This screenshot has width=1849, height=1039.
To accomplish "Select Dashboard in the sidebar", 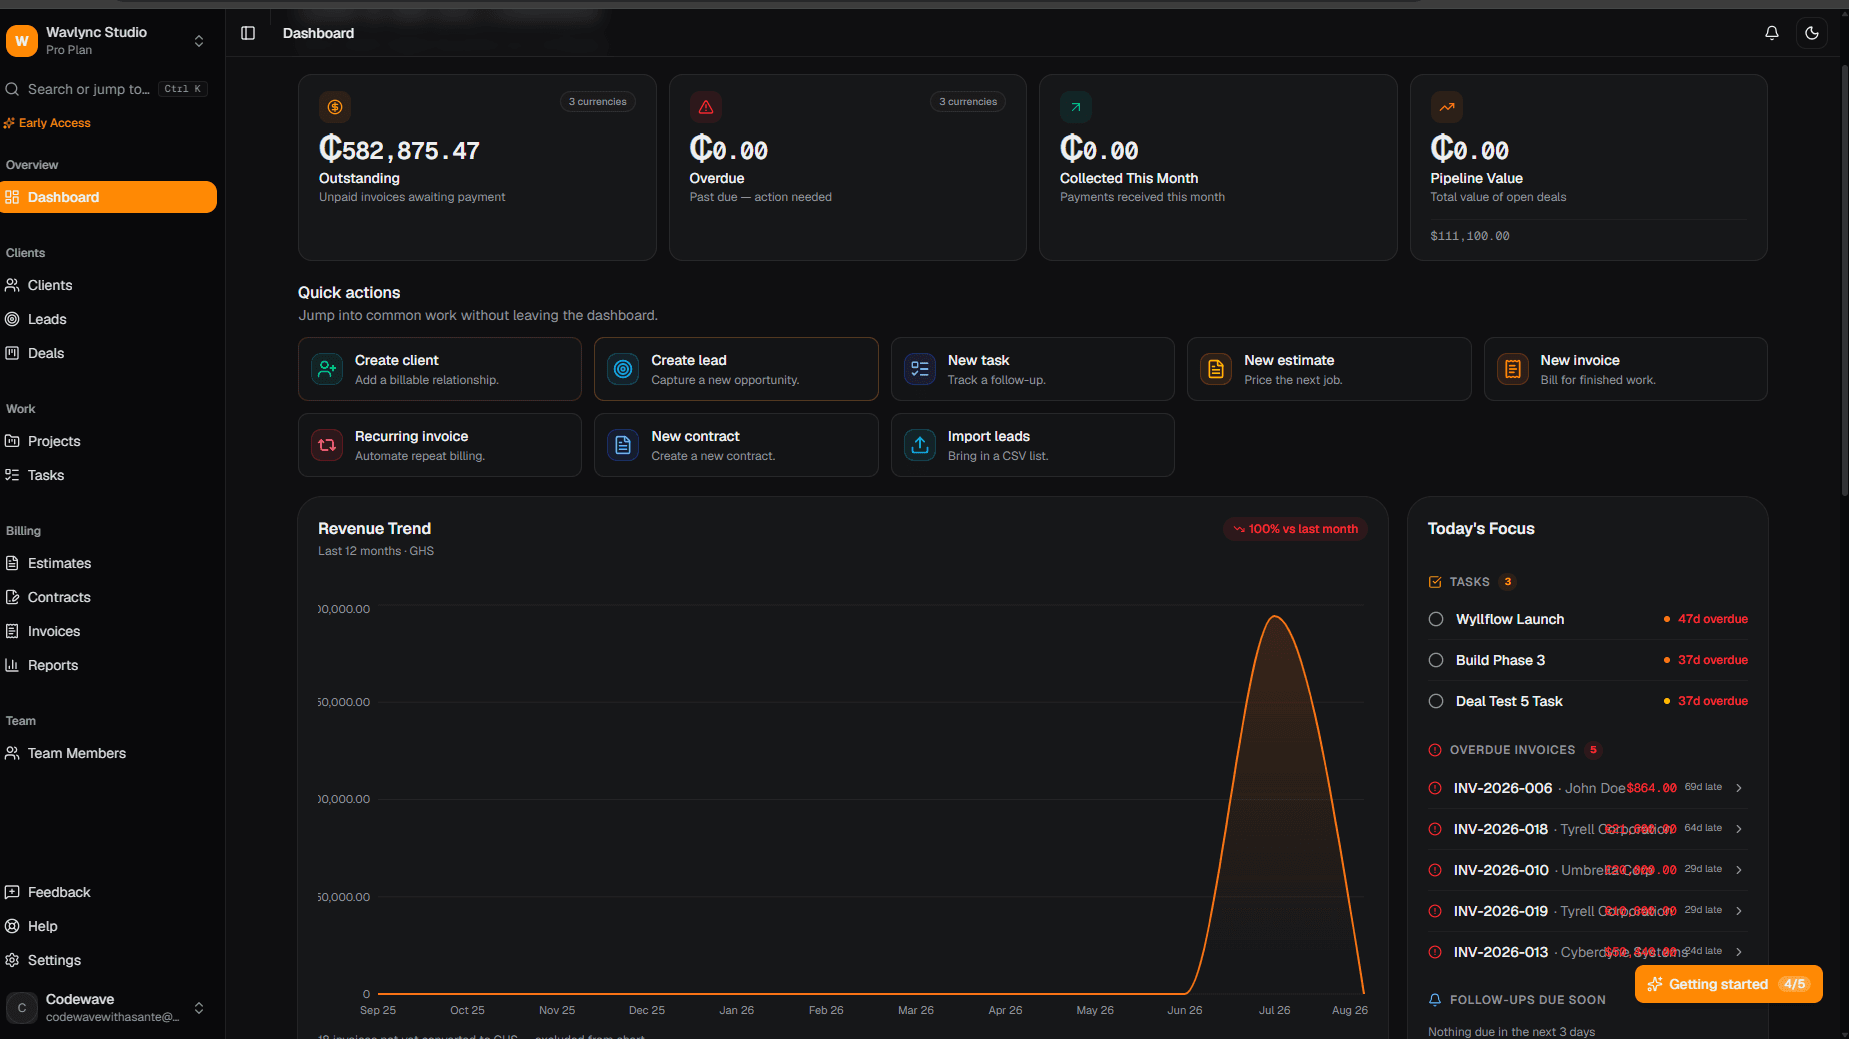I will point(108,197).
